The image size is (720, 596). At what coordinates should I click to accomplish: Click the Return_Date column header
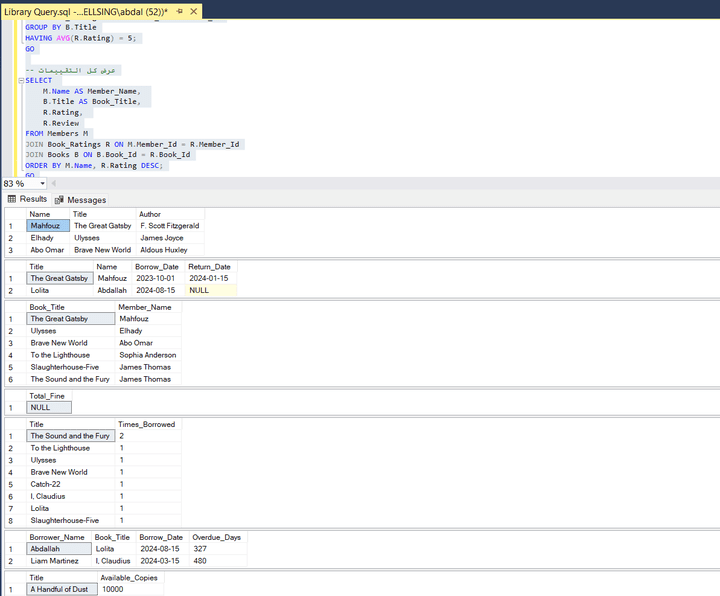coord(209,267)
